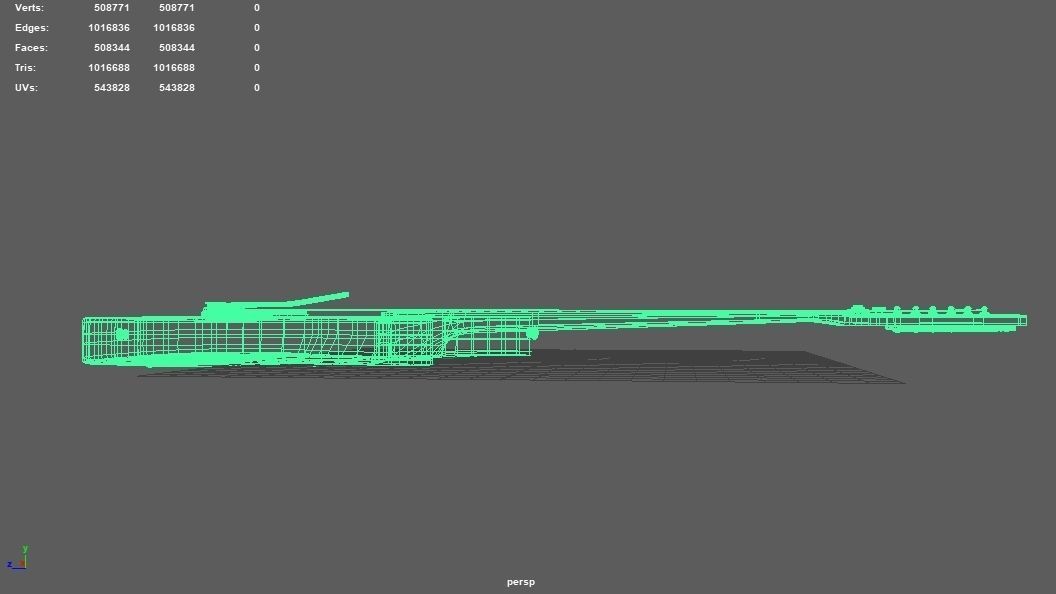Image resolution: width=1056 pixels, height=594 pixels.
Task: Click the persp camera name label
Action: click(521, 582)
